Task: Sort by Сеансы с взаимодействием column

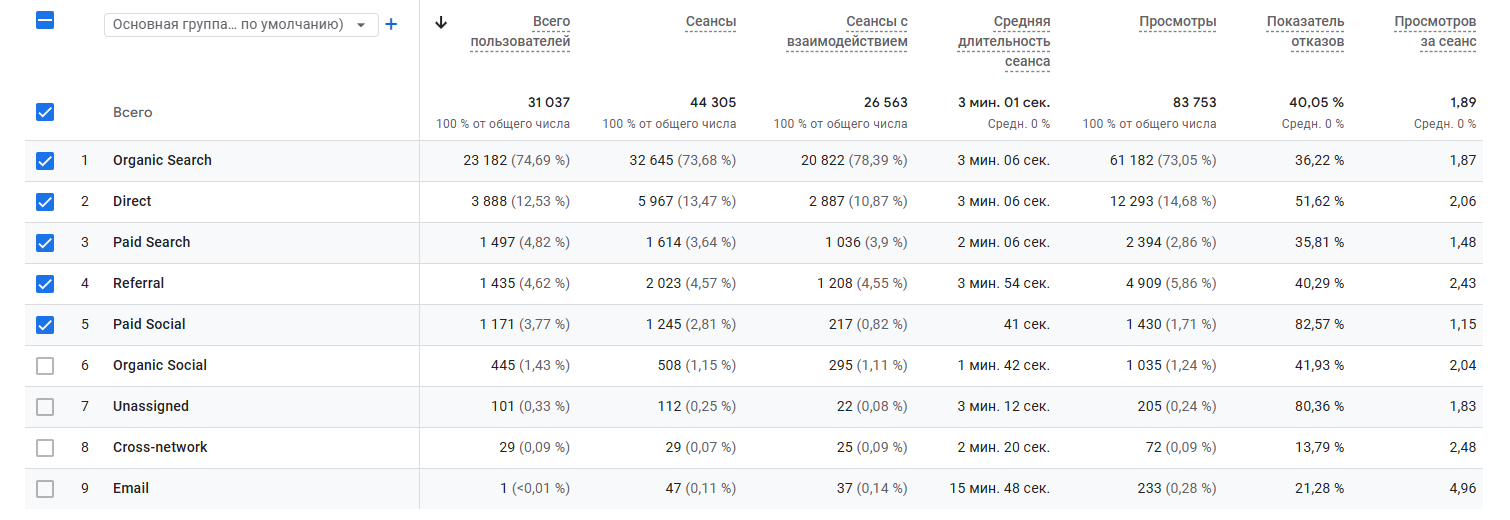Action: tap(847, 32)
